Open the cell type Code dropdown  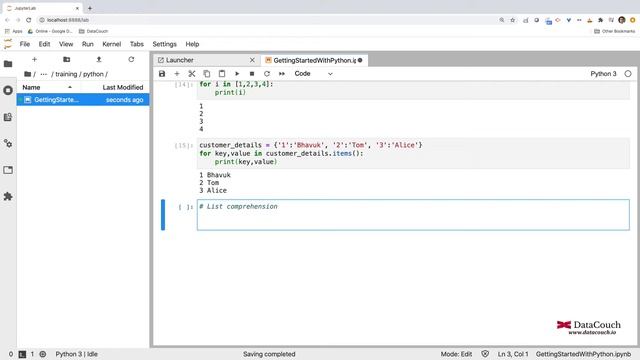313,74
